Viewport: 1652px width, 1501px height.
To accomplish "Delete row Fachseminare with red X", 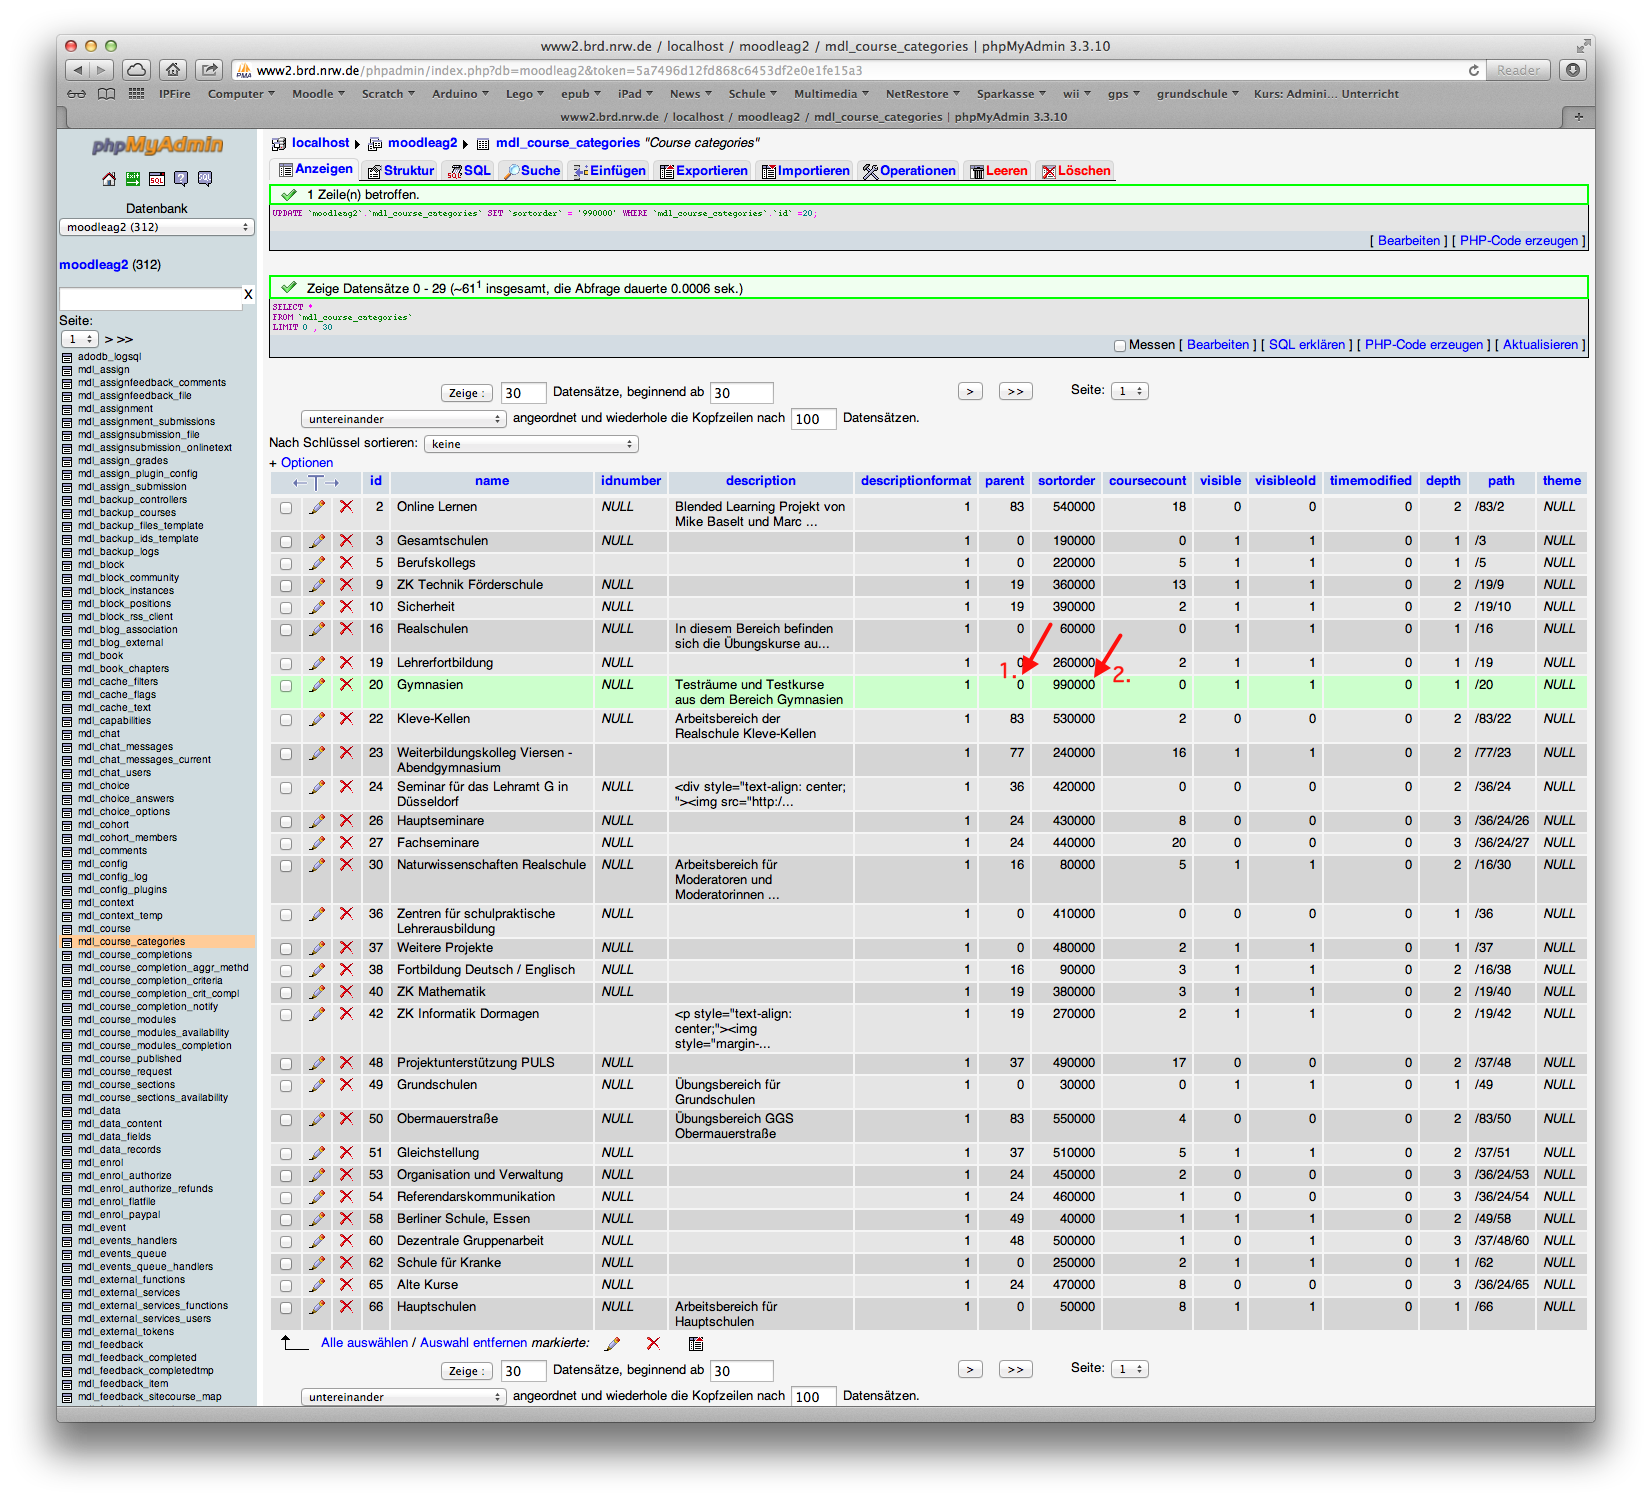I will tap(346, 843).
